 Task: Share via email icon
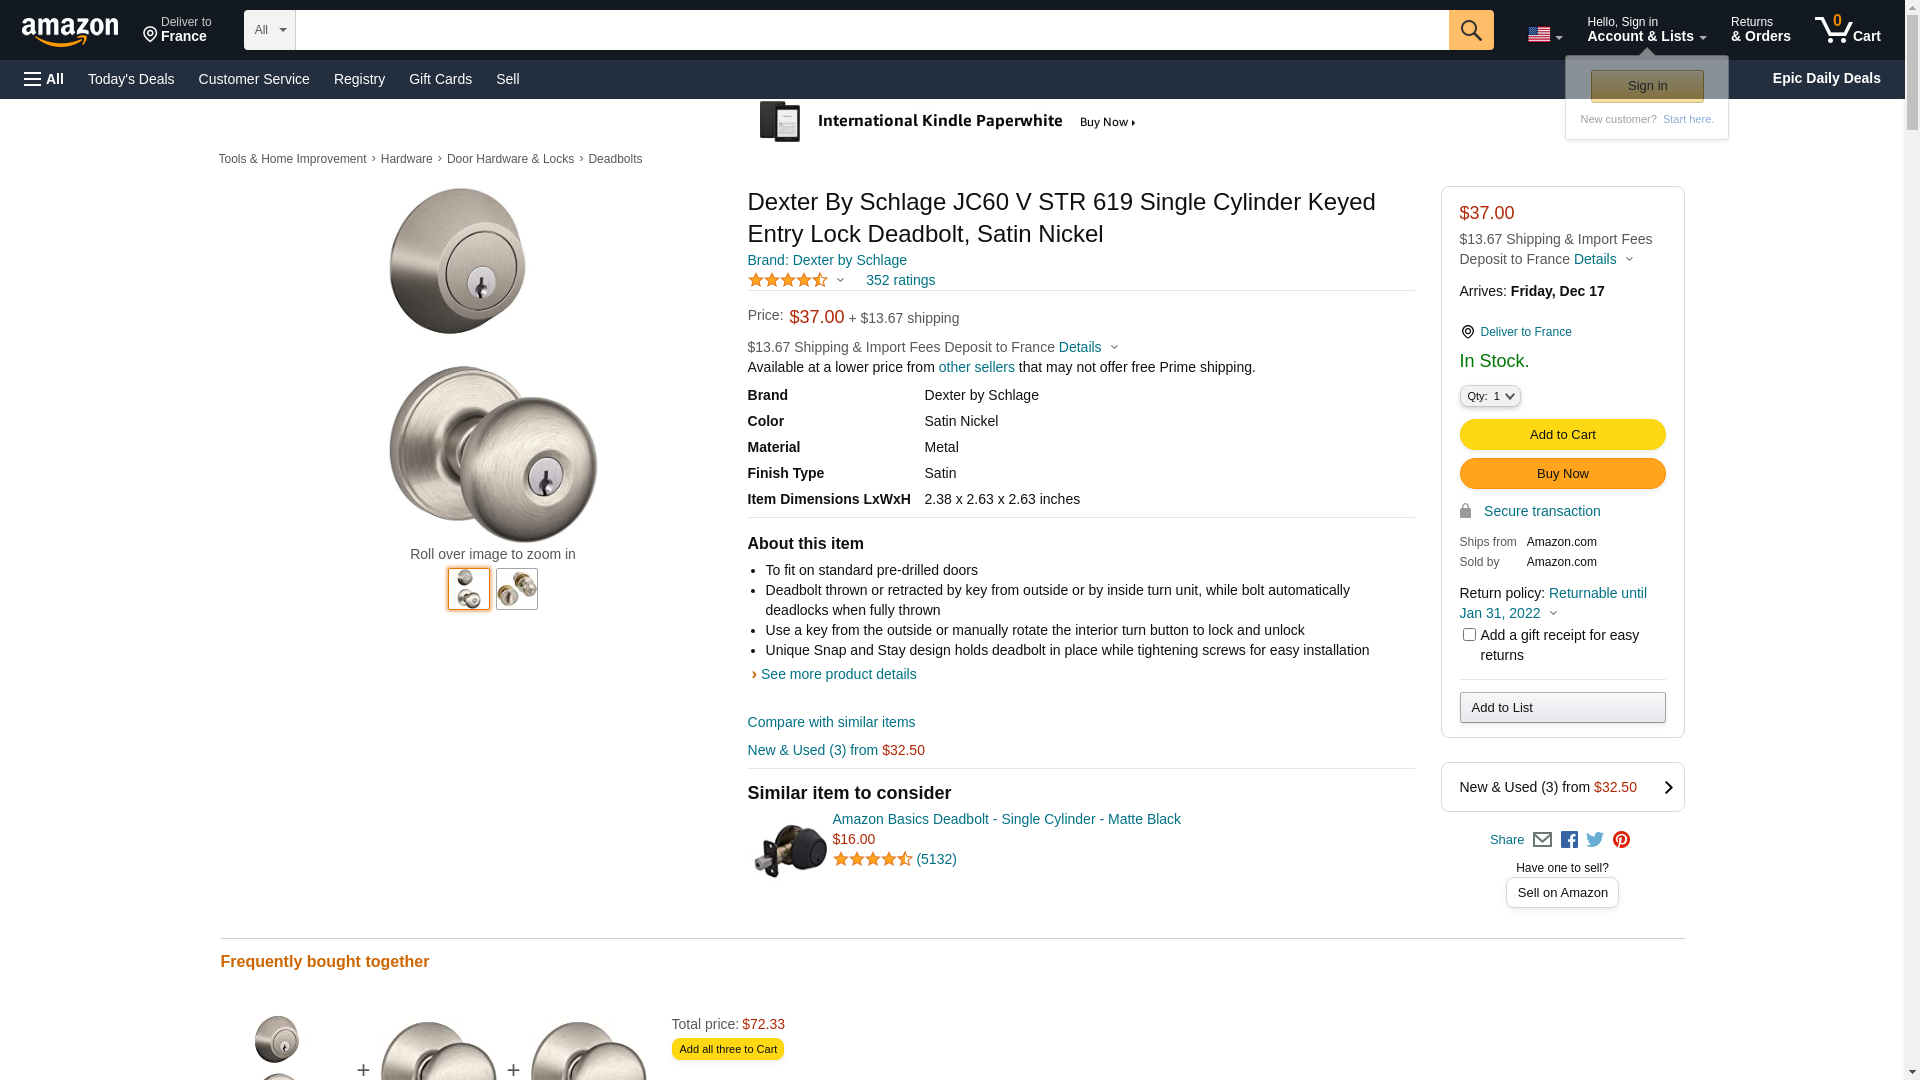(1542, 840)
